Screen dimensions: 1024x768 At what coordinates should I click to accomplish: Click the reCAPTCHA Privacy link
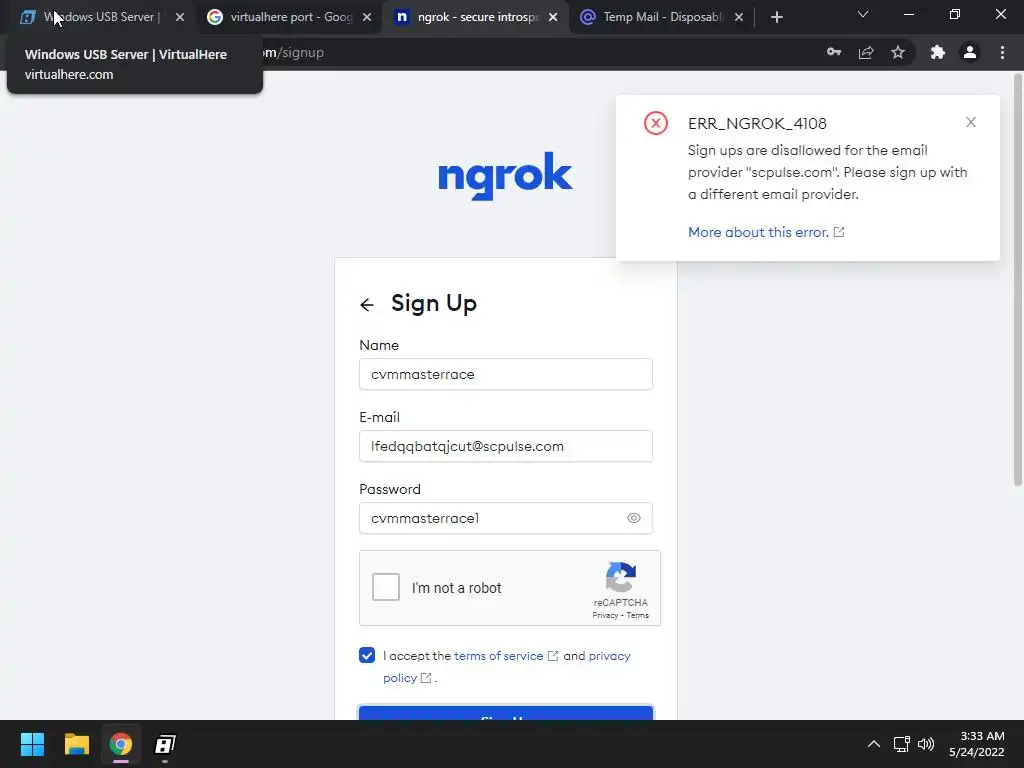click(x=605, y=615)
